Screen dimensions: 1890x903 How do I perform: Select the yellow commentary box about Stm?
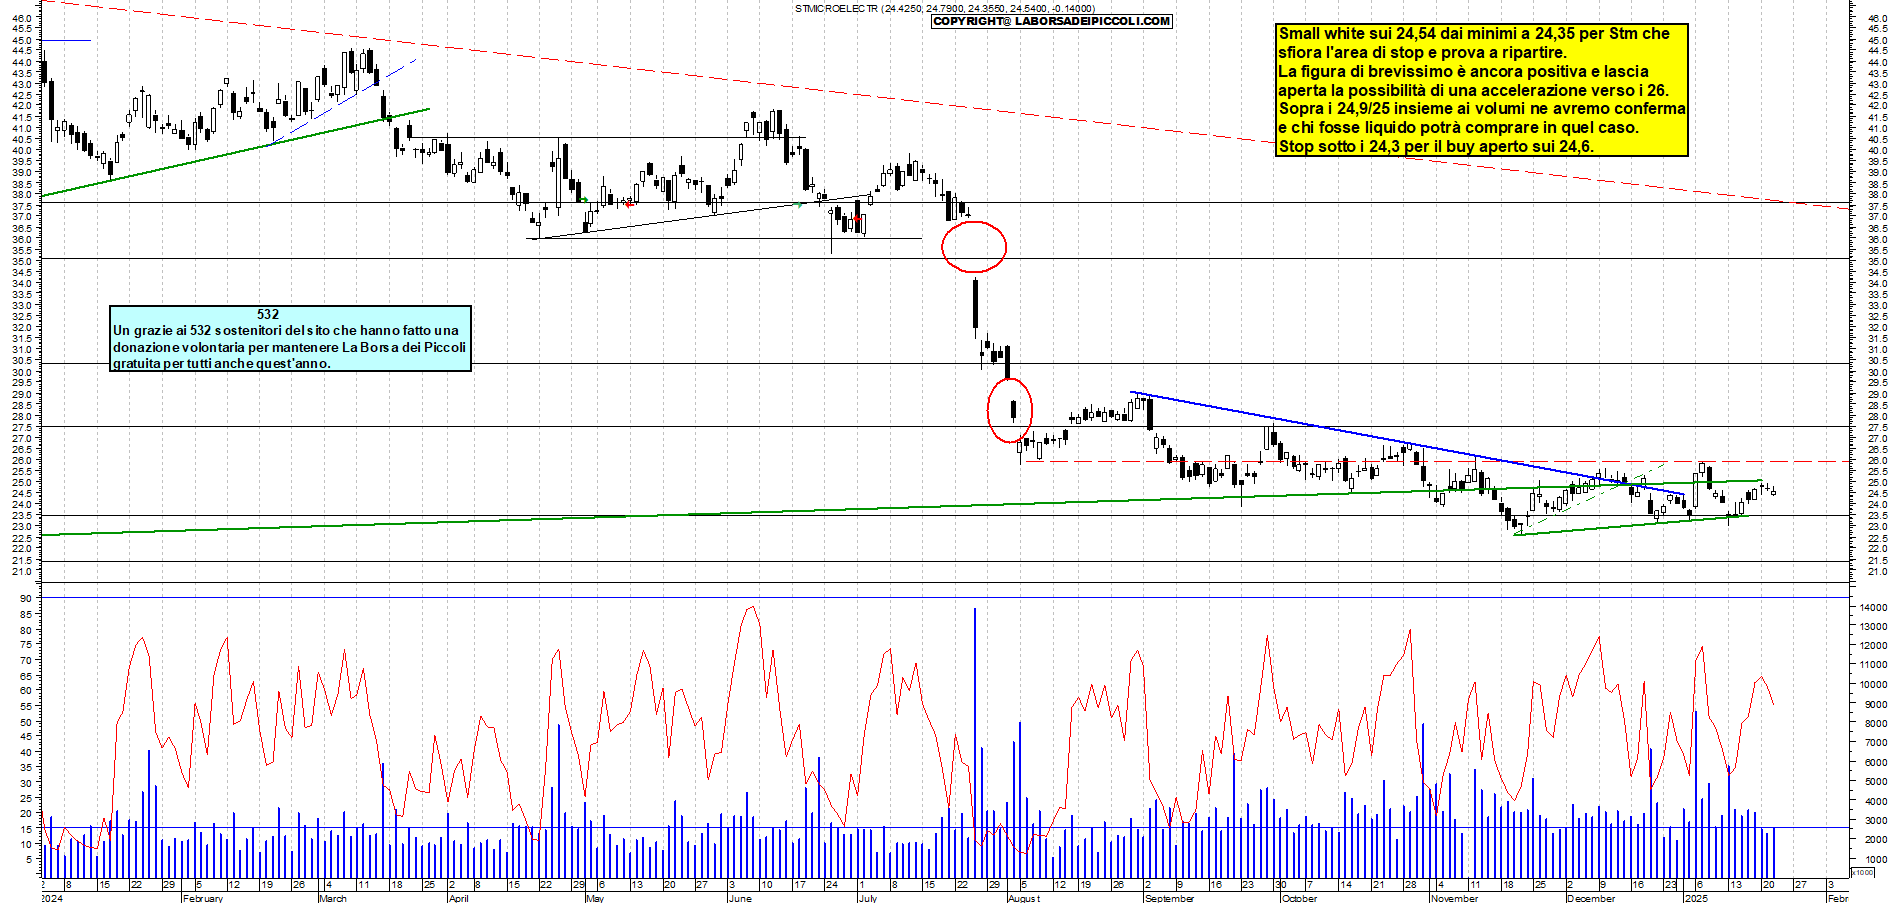click(x=1482, y=90)
